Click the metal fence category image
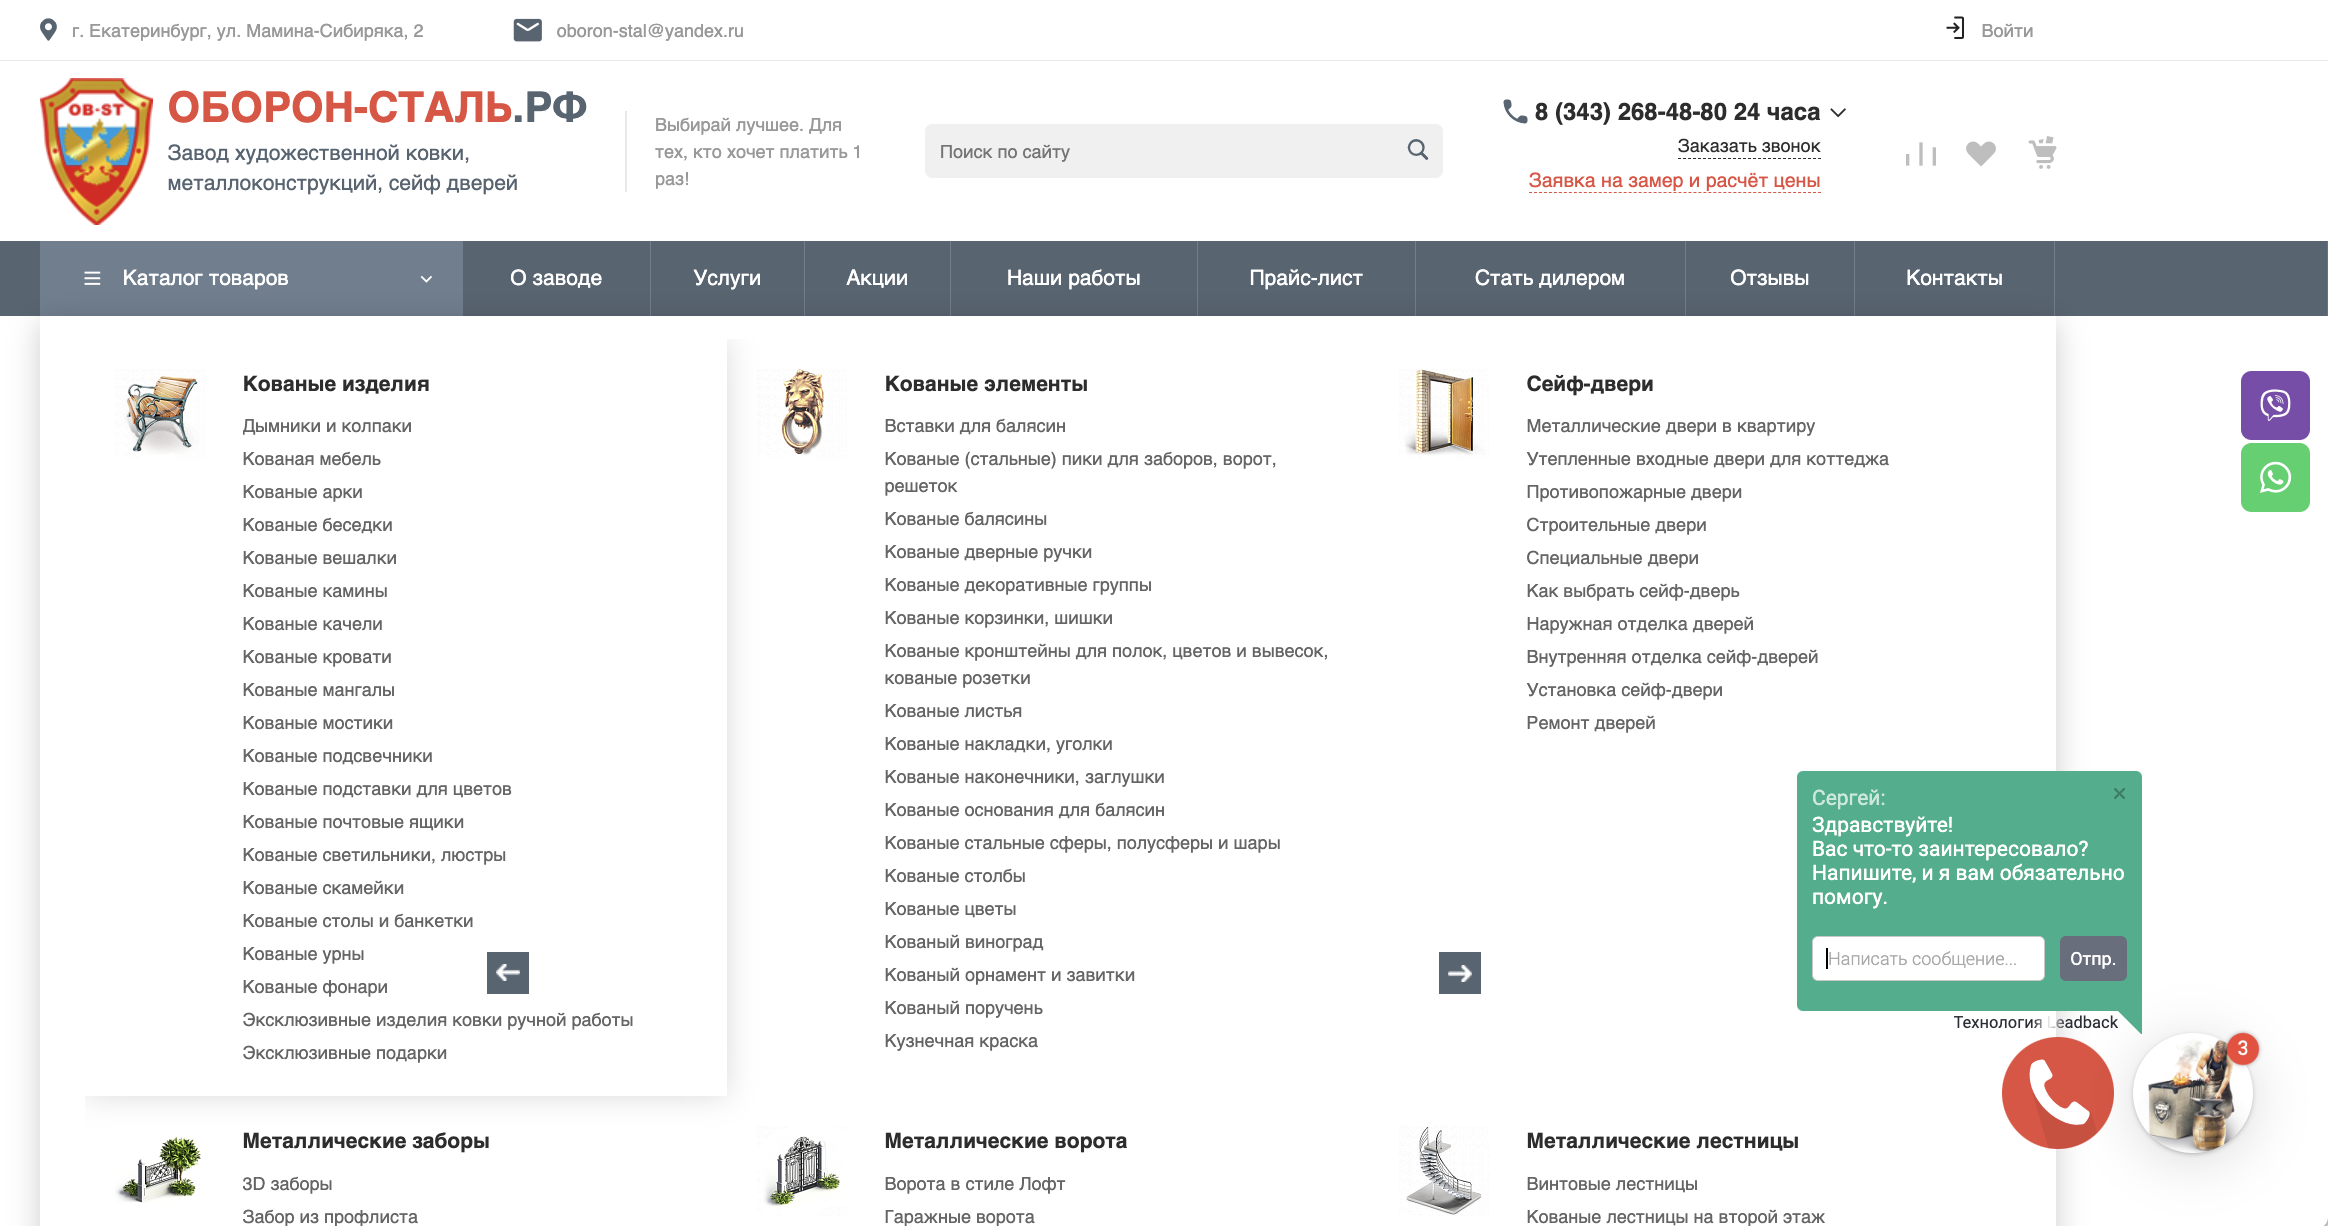 pyautogui.click(x=160, y=1169)
